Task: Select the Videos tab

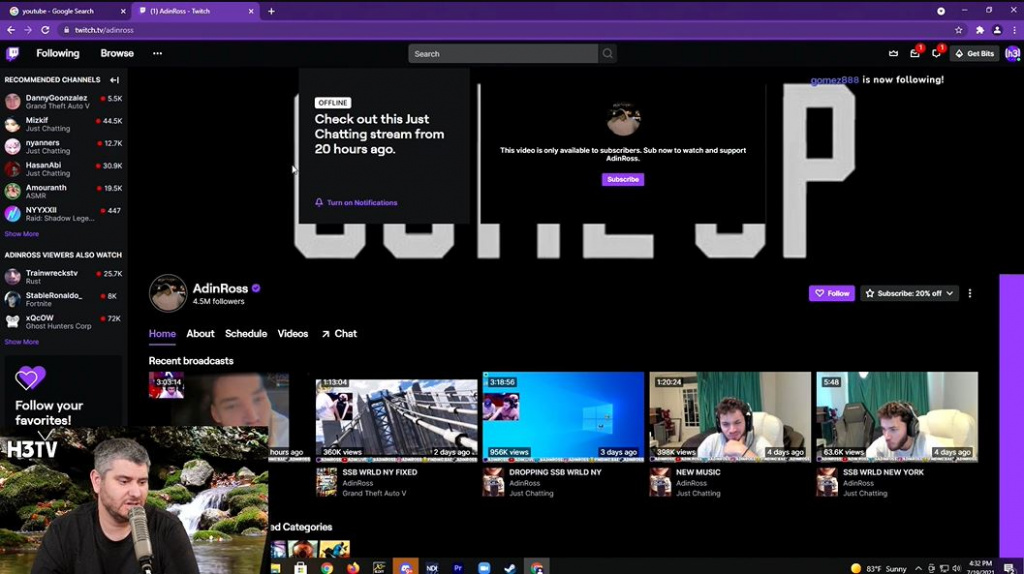Action: (293, 334)
